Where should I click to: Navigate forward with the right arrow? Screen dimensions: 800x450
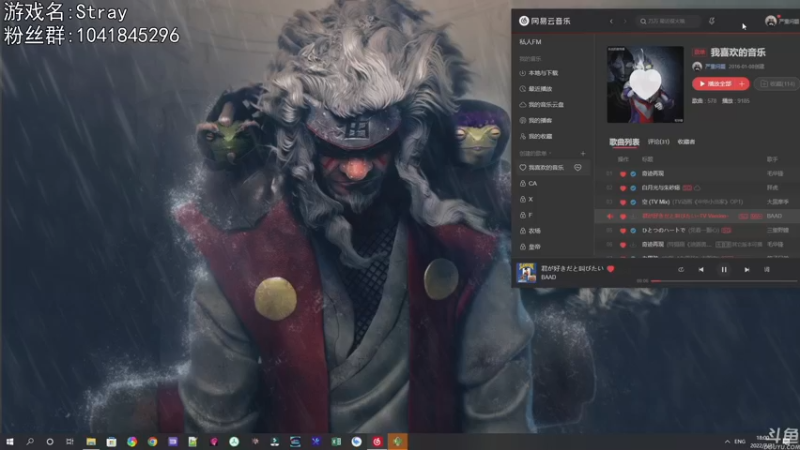[624, 21]
